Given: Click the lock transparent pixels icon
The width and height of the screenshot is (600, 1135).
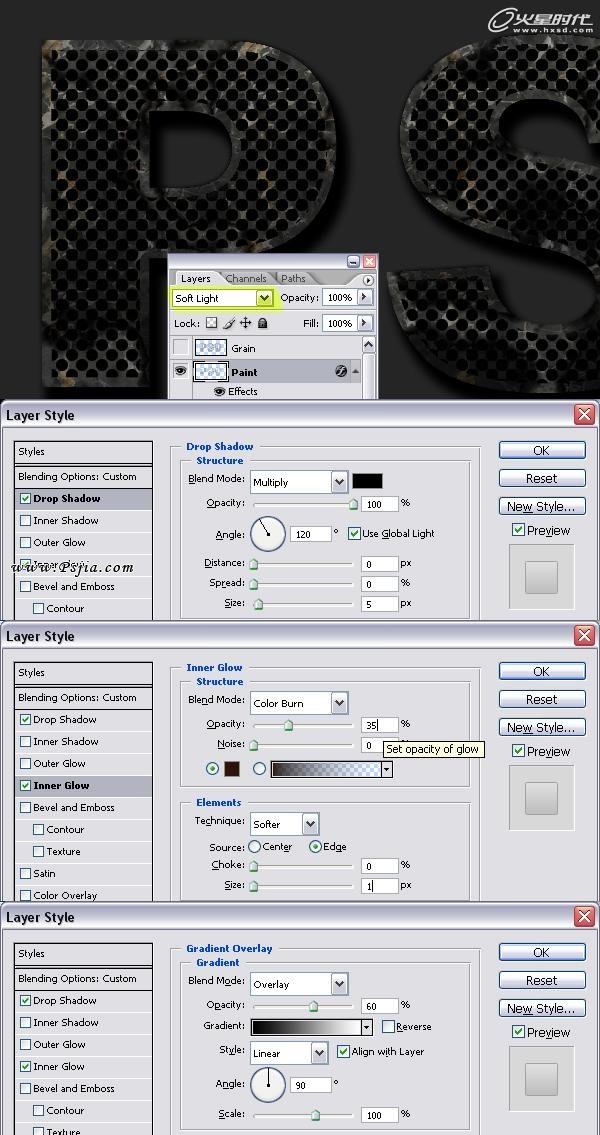Looking at the screenshot, I should click(x=211, y=324).
